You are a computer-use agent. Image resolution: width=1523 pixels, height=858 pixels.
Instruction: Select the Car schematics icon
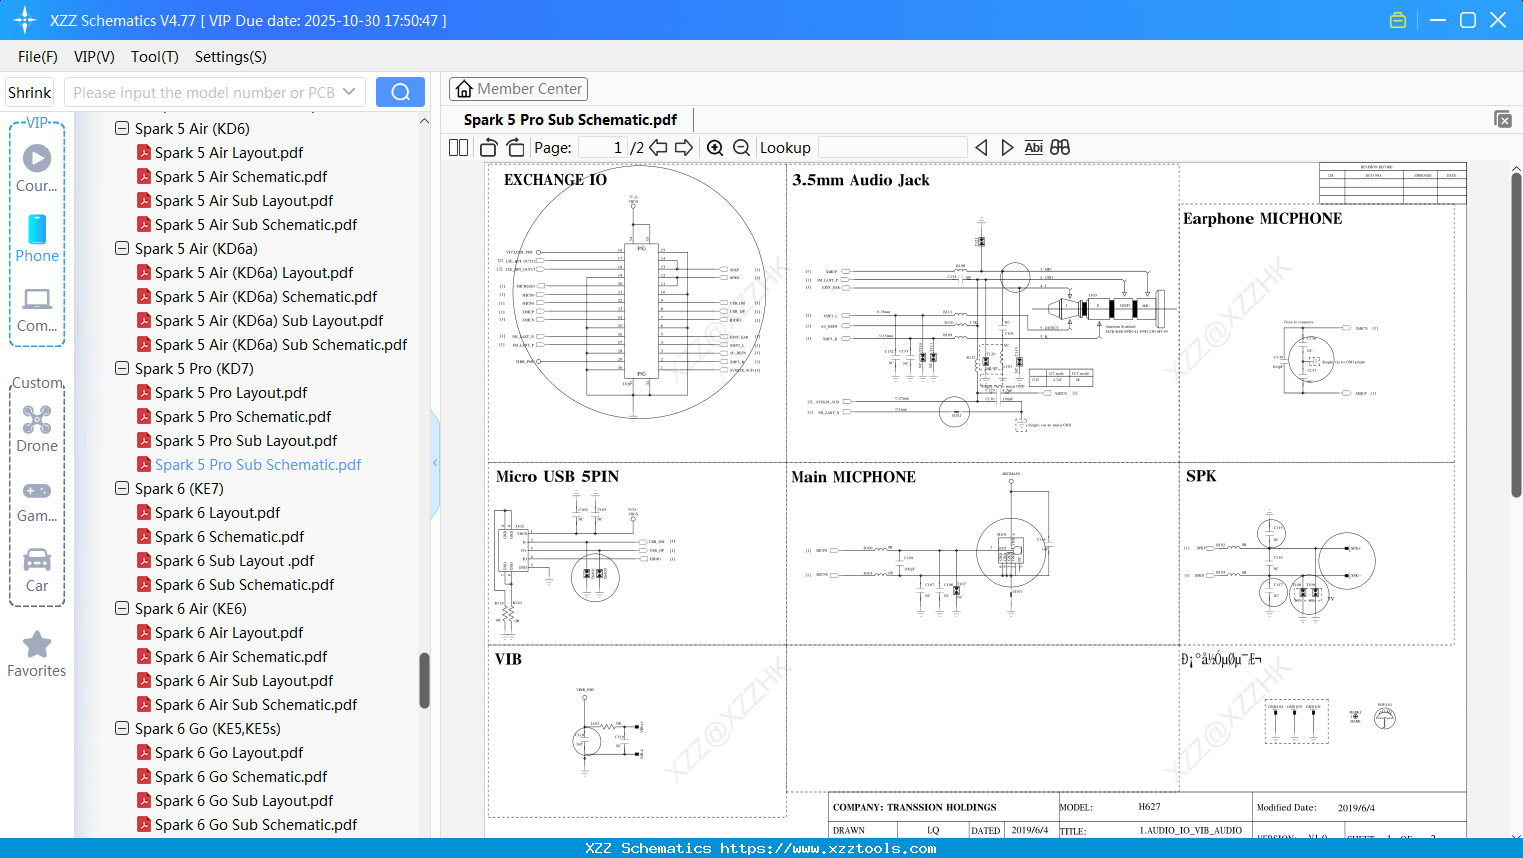(x=36, y=560)
